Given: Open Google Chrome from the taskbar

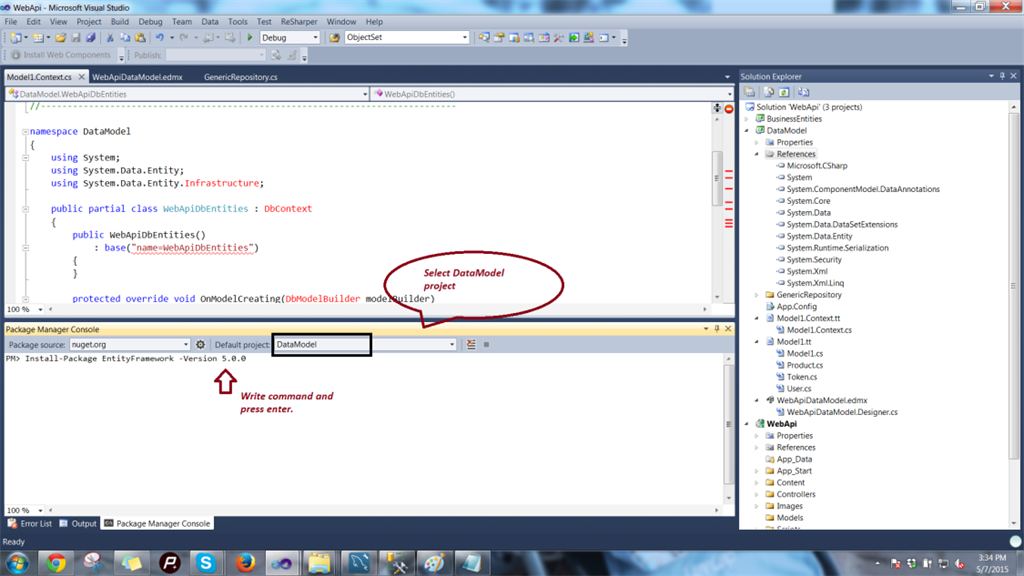Looking at the screenshot, I should (x=56, y=563).
